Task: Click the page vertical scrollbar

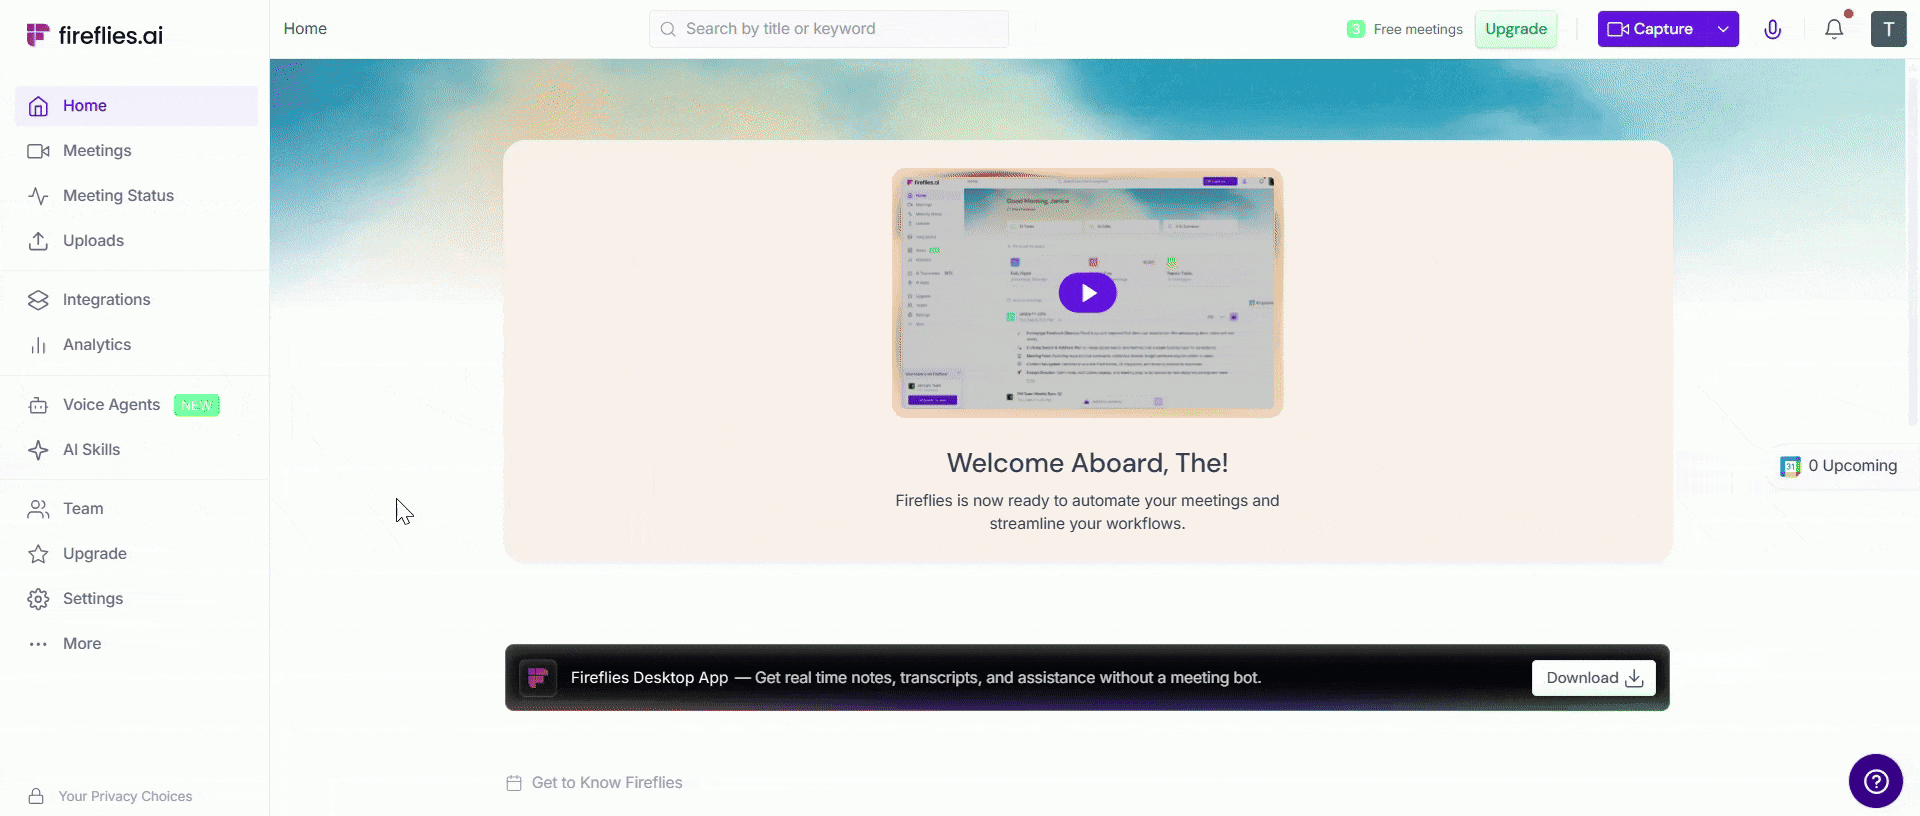Action: [x=1912, y=250]
